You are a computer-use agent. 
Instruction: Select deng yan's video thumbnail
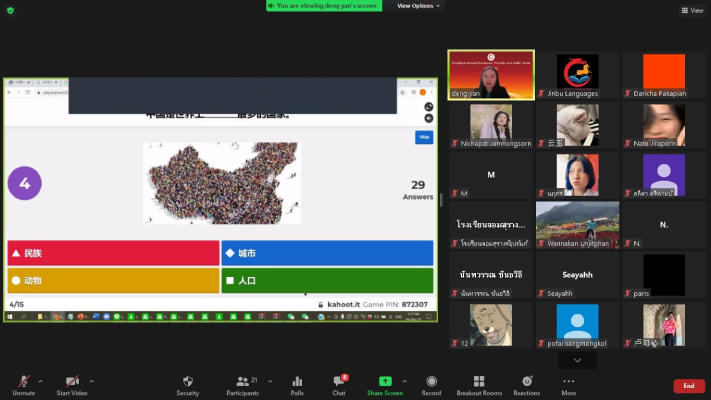491,76
